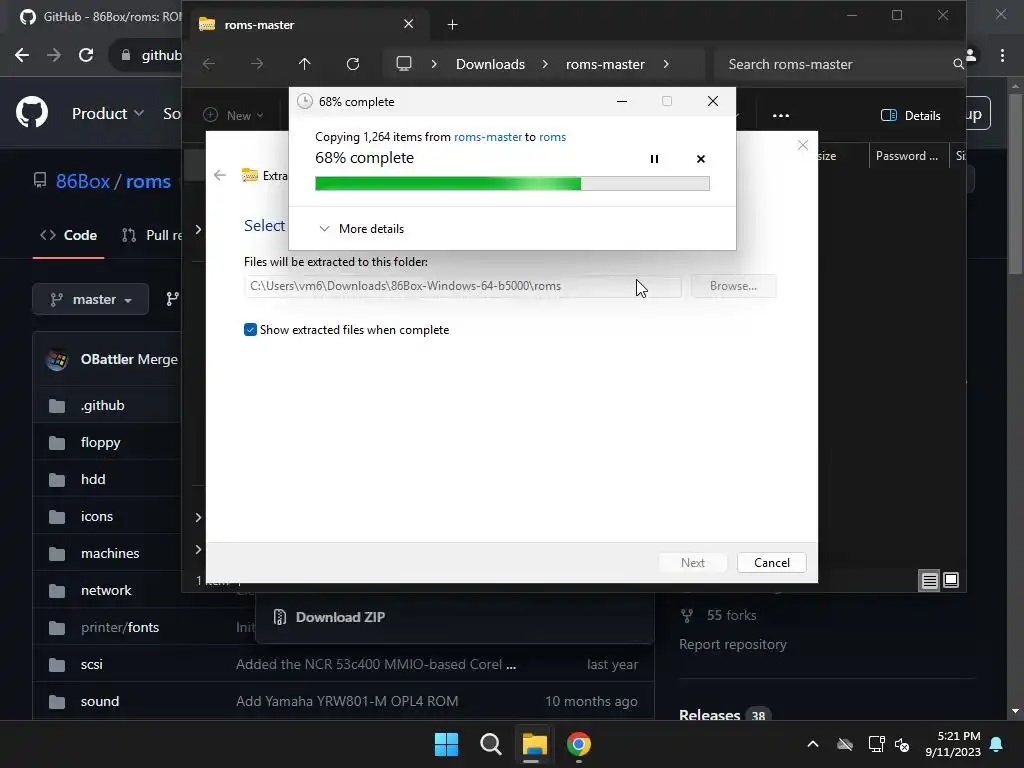Open the network folder

click(106, 590)
